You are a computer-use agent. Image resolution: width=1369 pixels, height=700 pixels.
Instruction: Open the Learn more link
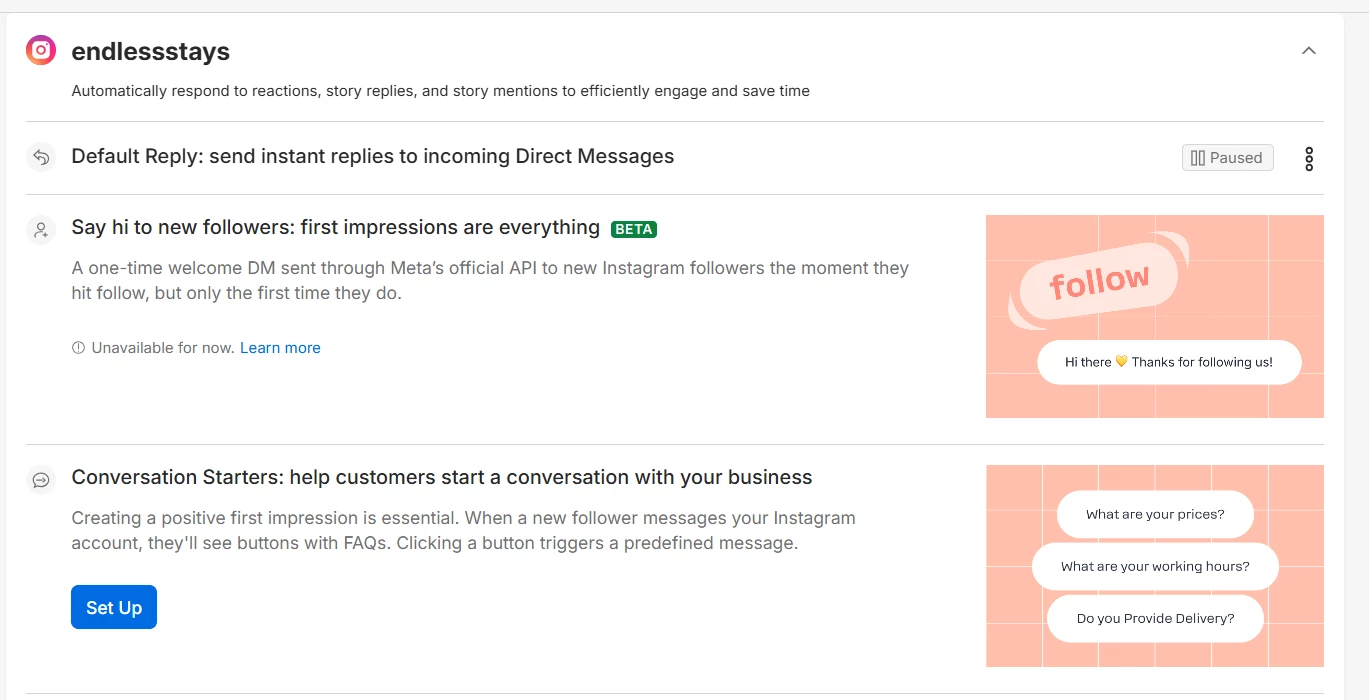pyautogui.click(x=280, y=348)
